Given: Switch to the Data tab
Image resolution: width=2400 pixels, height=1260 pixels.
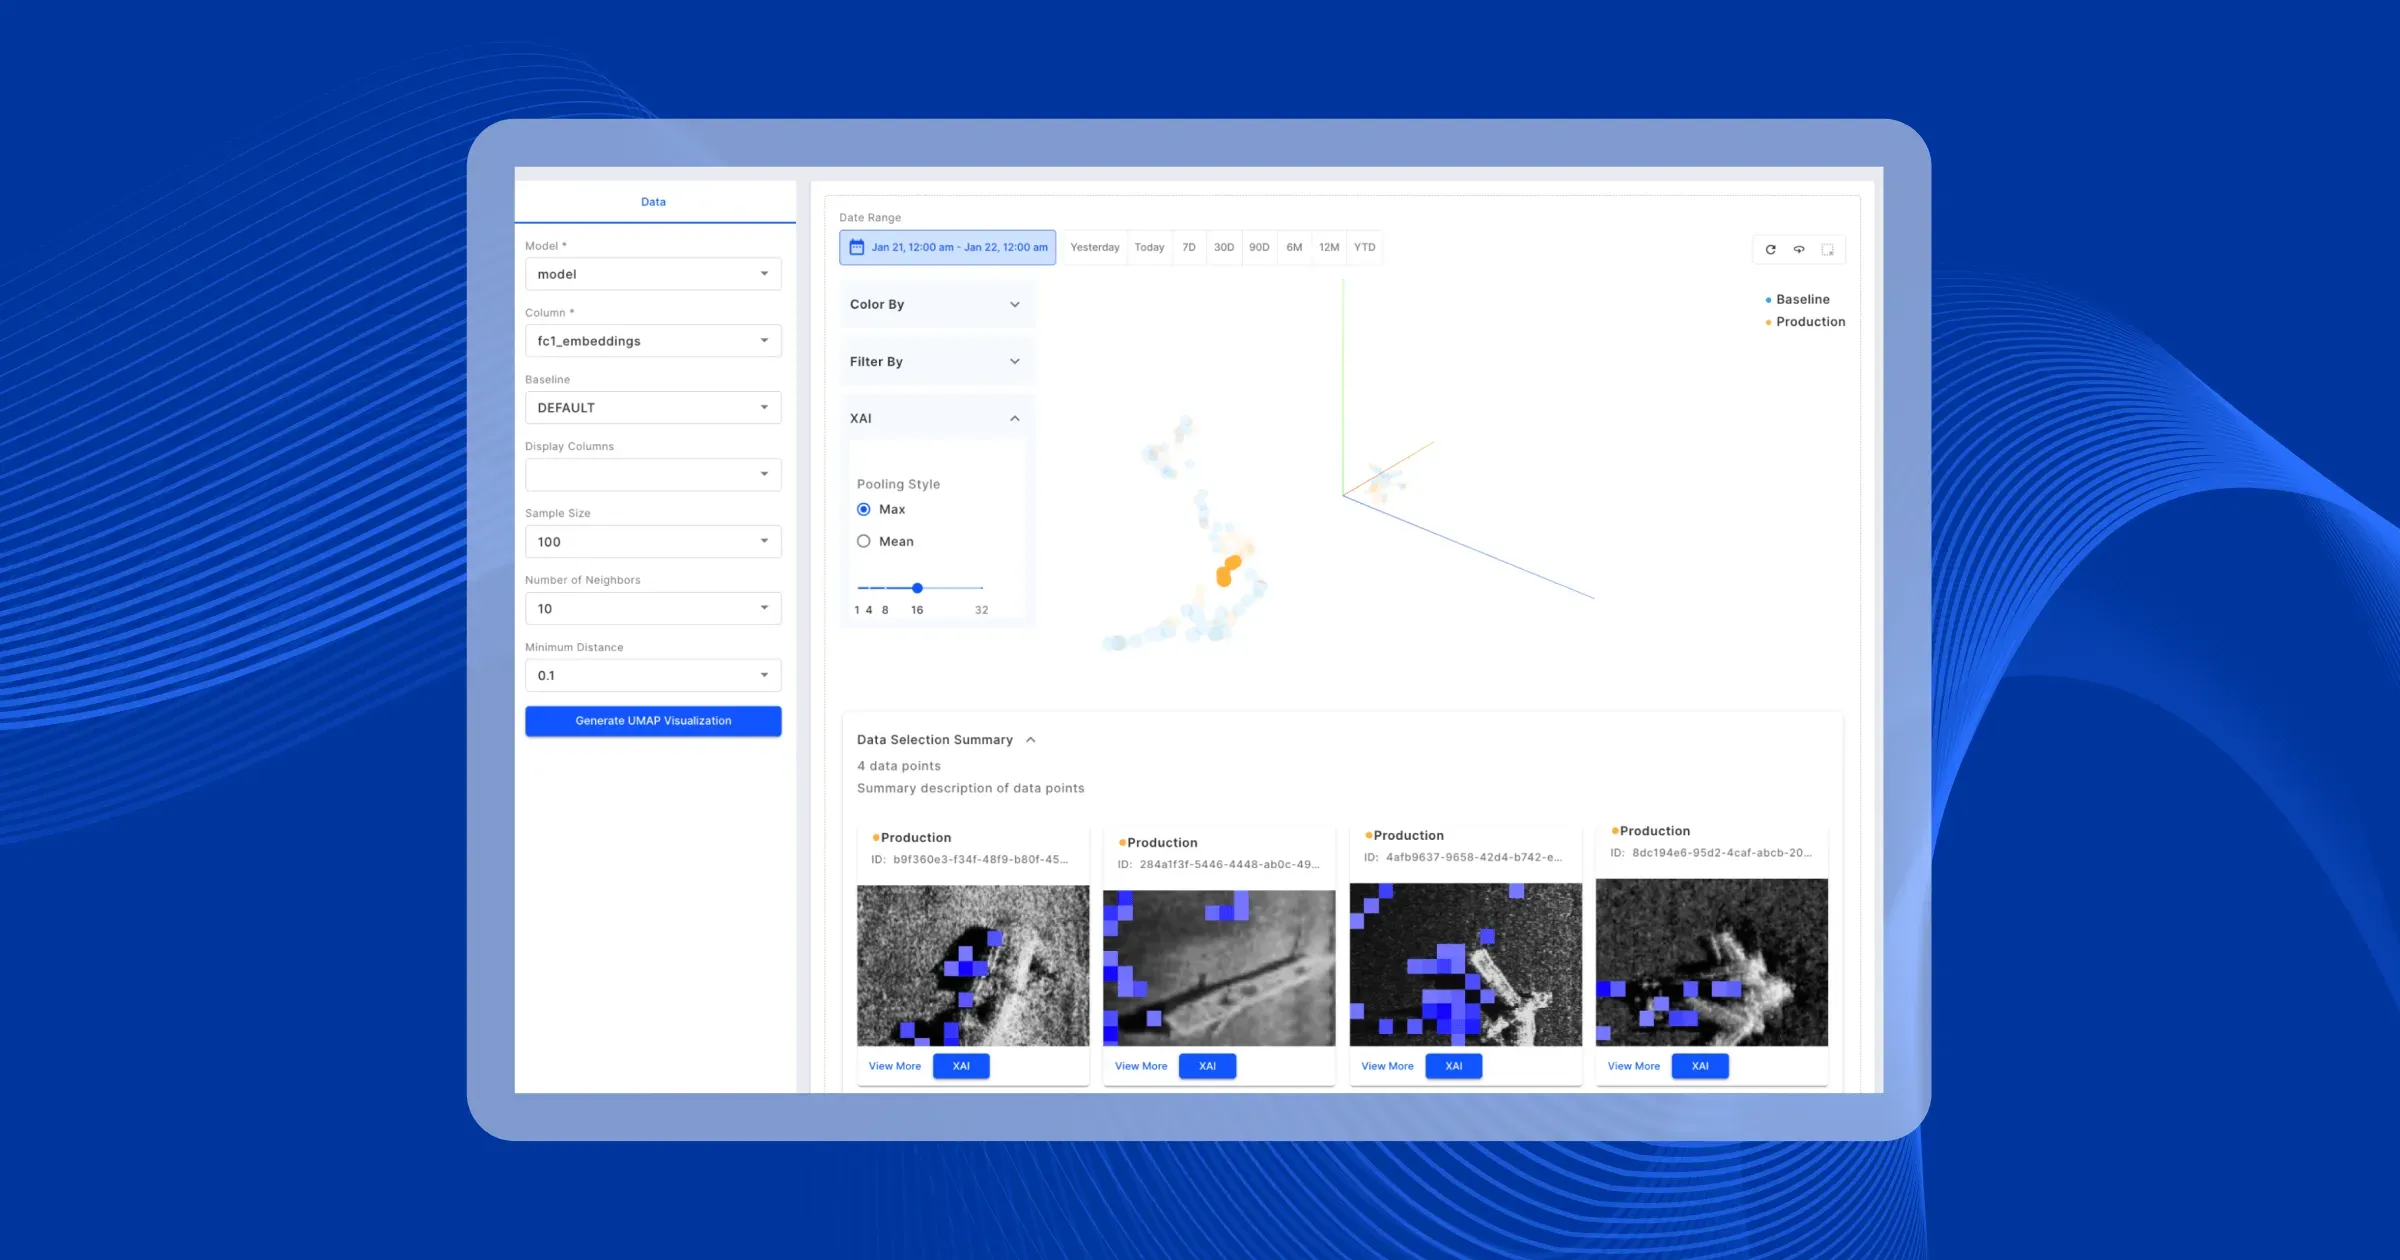Looking at the screenshot, I should click(653, 201).
